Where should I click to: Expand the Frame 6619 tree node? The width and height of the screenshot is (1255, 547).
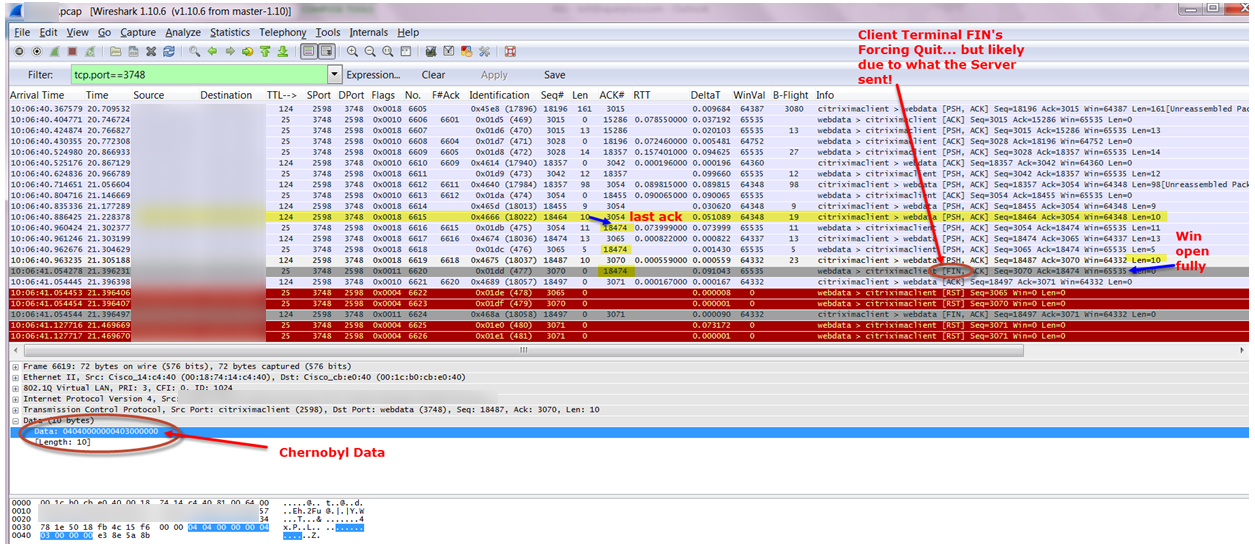(x=14, y=366)
